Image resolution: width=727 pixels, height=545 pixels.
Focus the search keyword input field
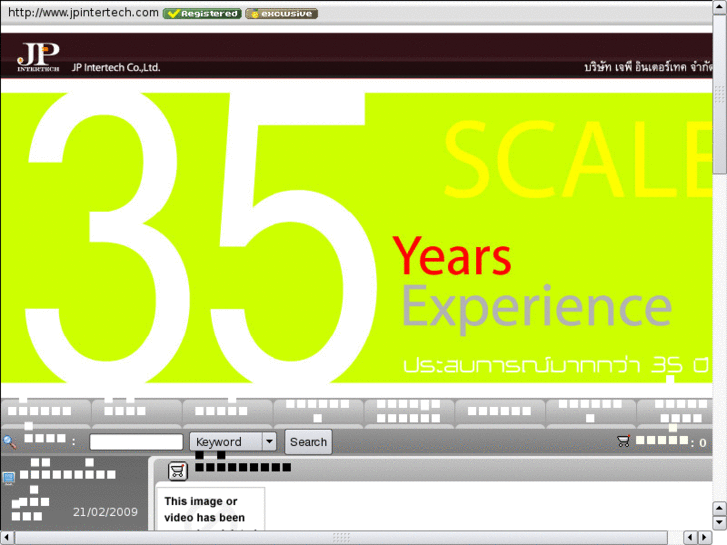[x=136, y=442]
